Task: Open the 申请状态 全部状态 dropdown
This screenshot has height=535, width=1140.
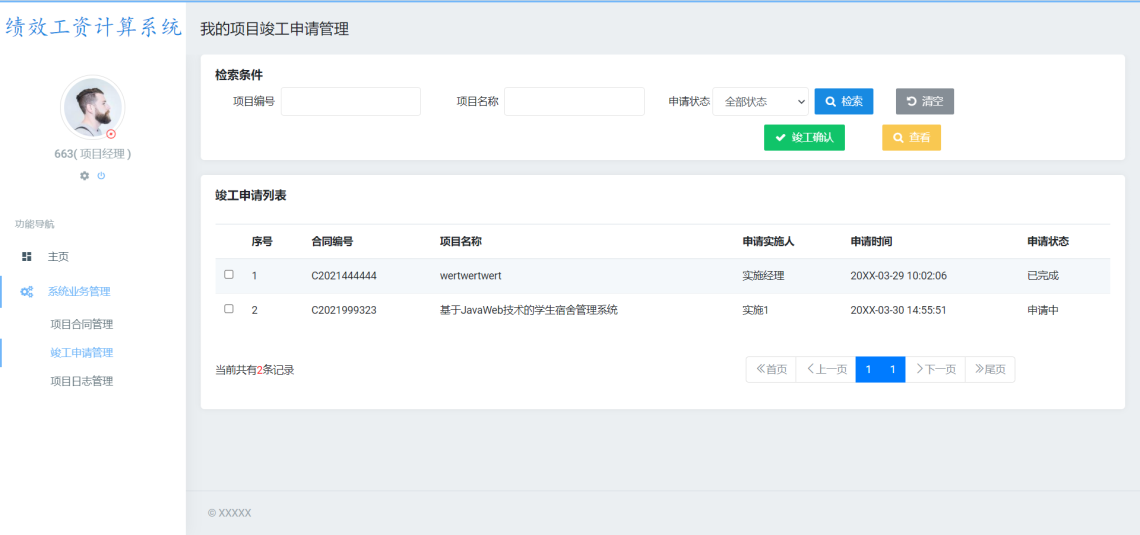Action: click(760, 102)
